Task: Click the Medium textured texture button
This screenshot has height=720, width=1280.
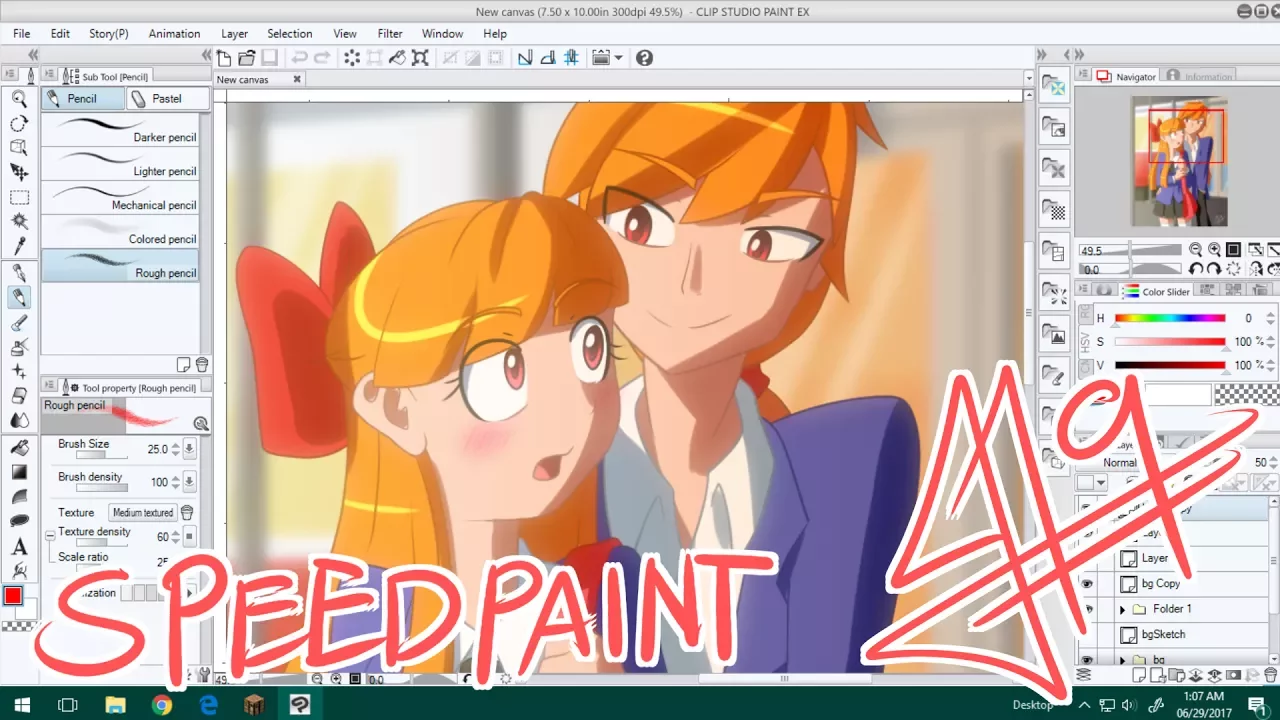Action: 143,513
